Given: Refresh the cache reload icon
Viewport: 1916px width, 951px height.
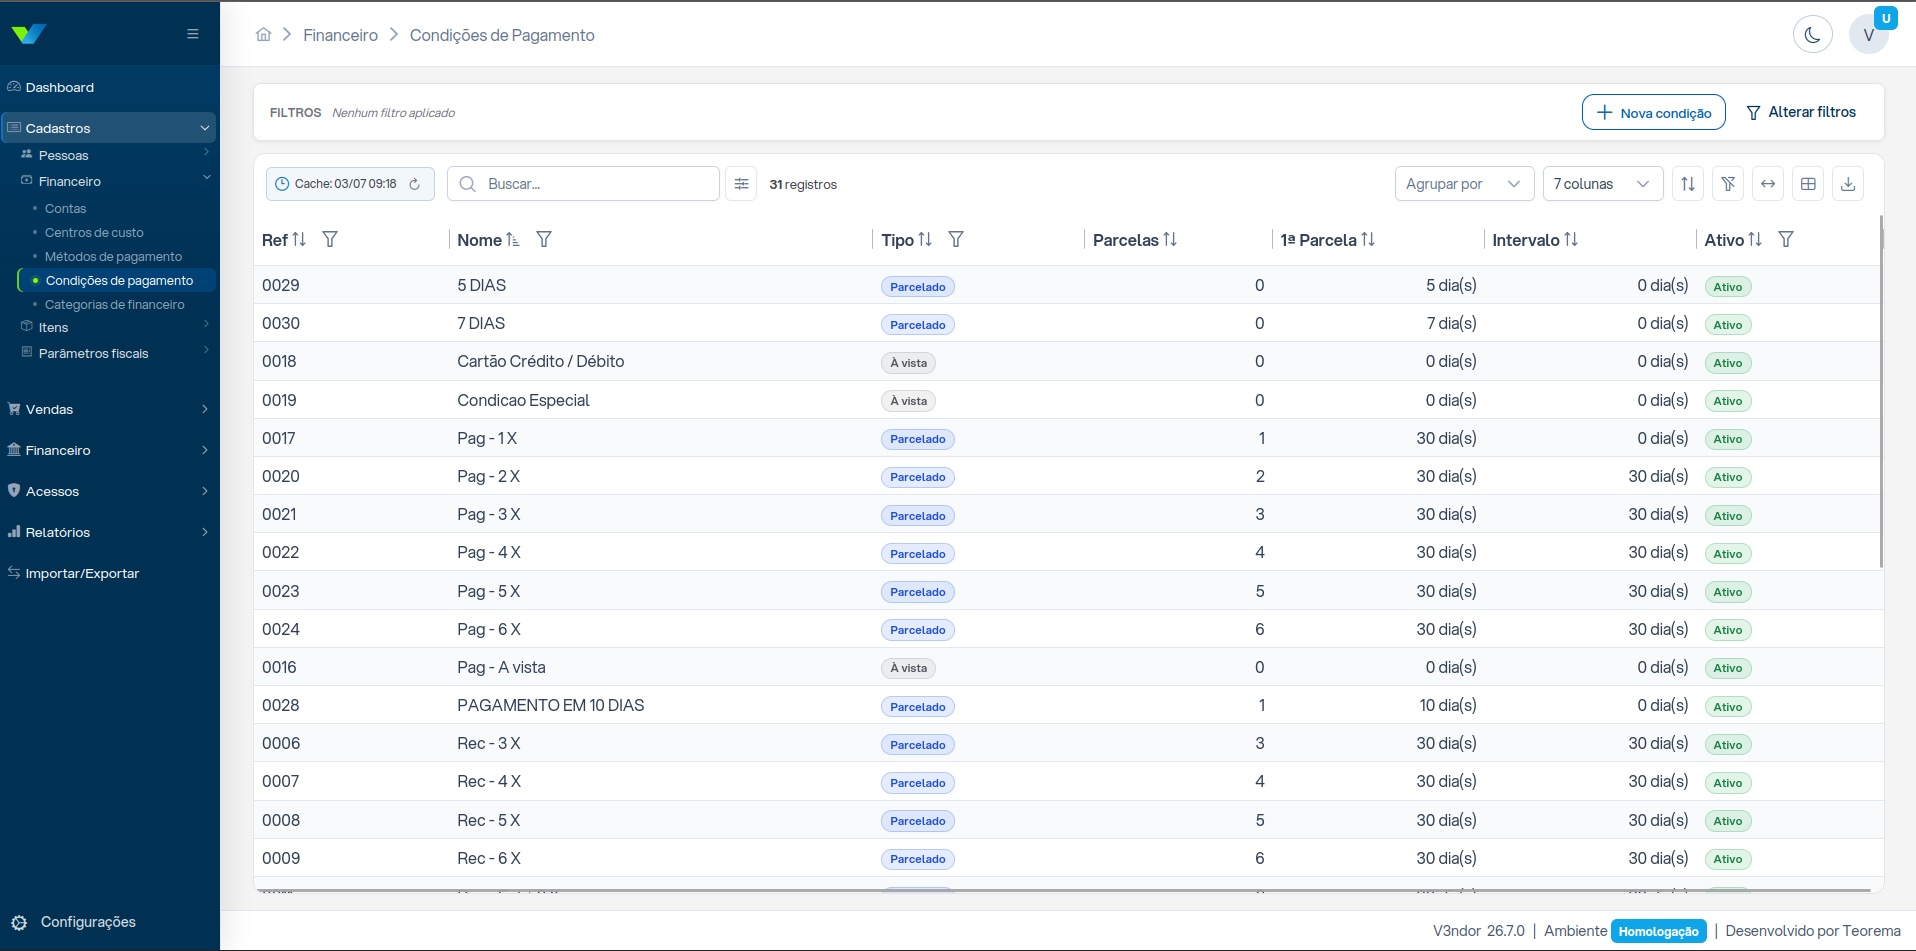Looking at the screenshot, I should pyautogui.click(x=415, y=184).
